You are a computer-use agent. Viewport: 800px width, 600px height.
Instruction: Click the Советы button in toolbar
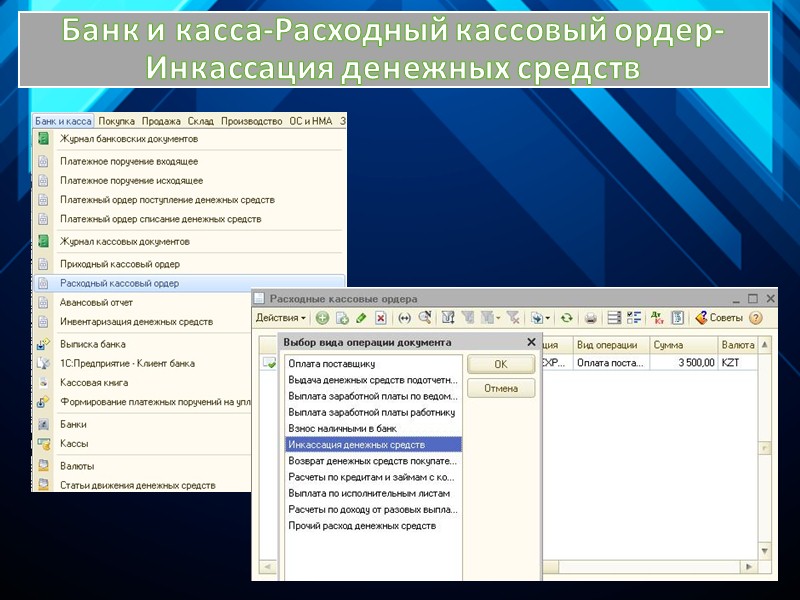tap(719, 318)
